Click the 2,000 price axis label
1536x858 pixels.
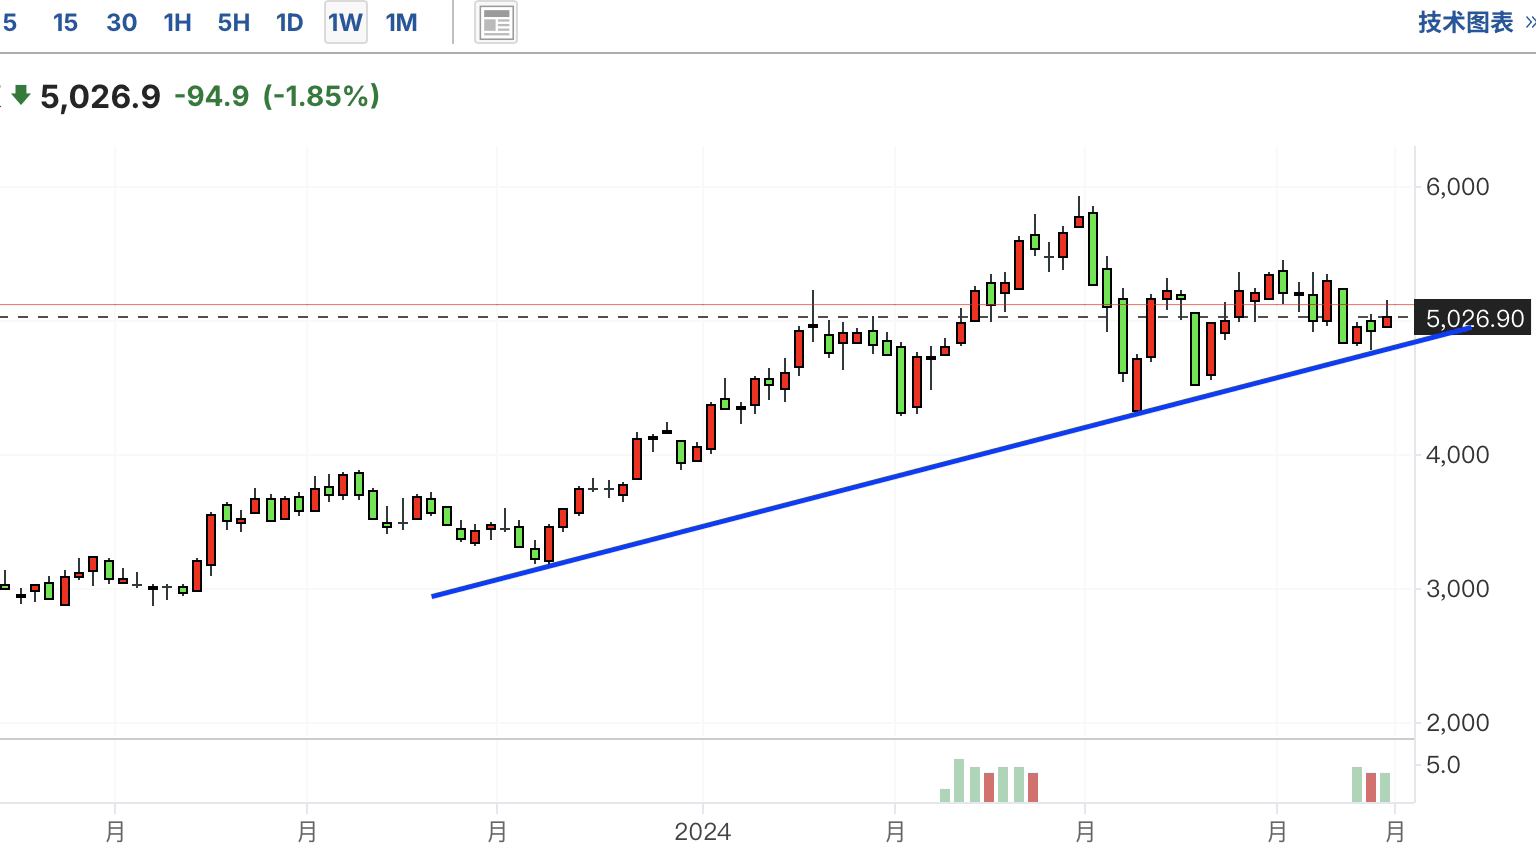point(1457,723)
